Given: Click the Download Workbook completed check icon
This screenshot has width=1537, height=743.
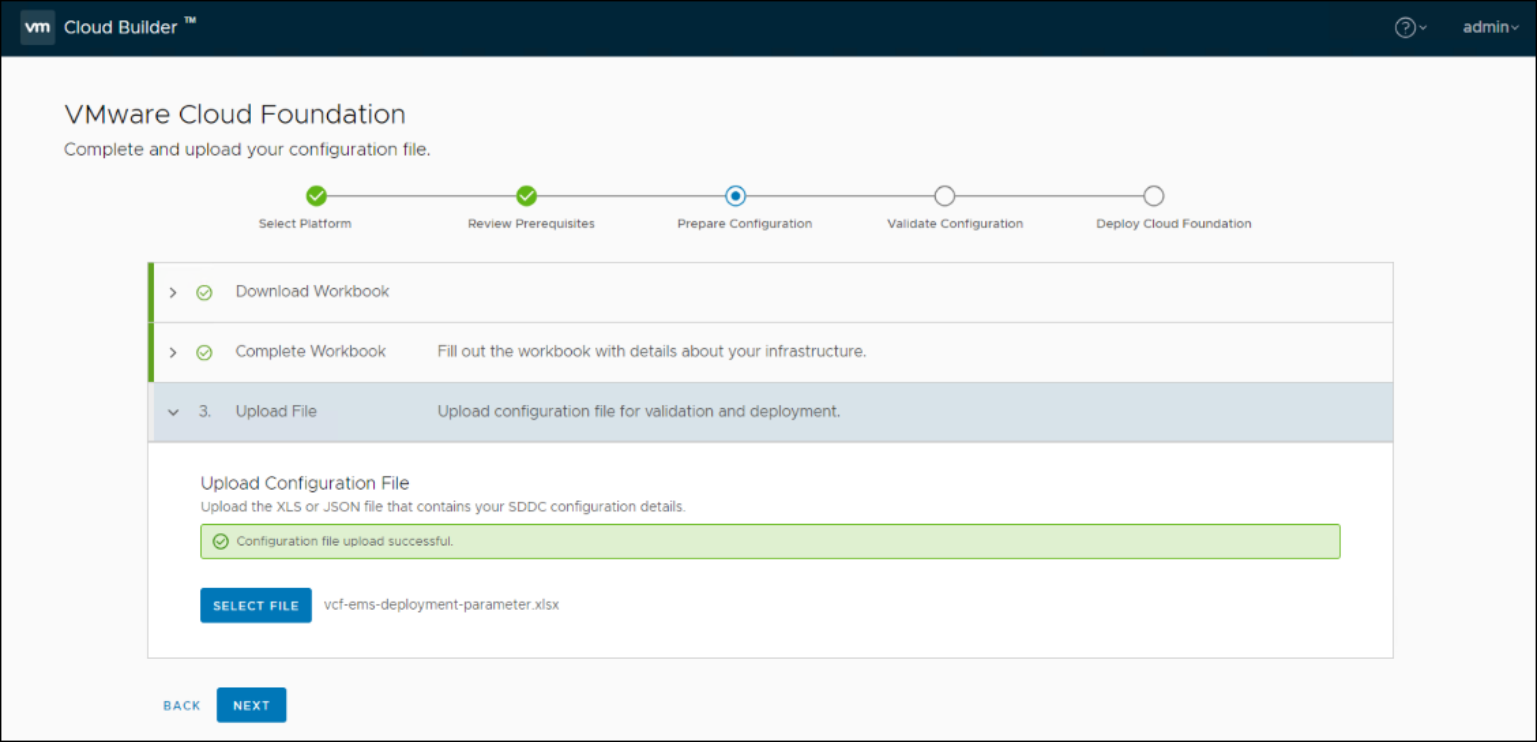Looking at the screenshot, I should click(204, 293).
